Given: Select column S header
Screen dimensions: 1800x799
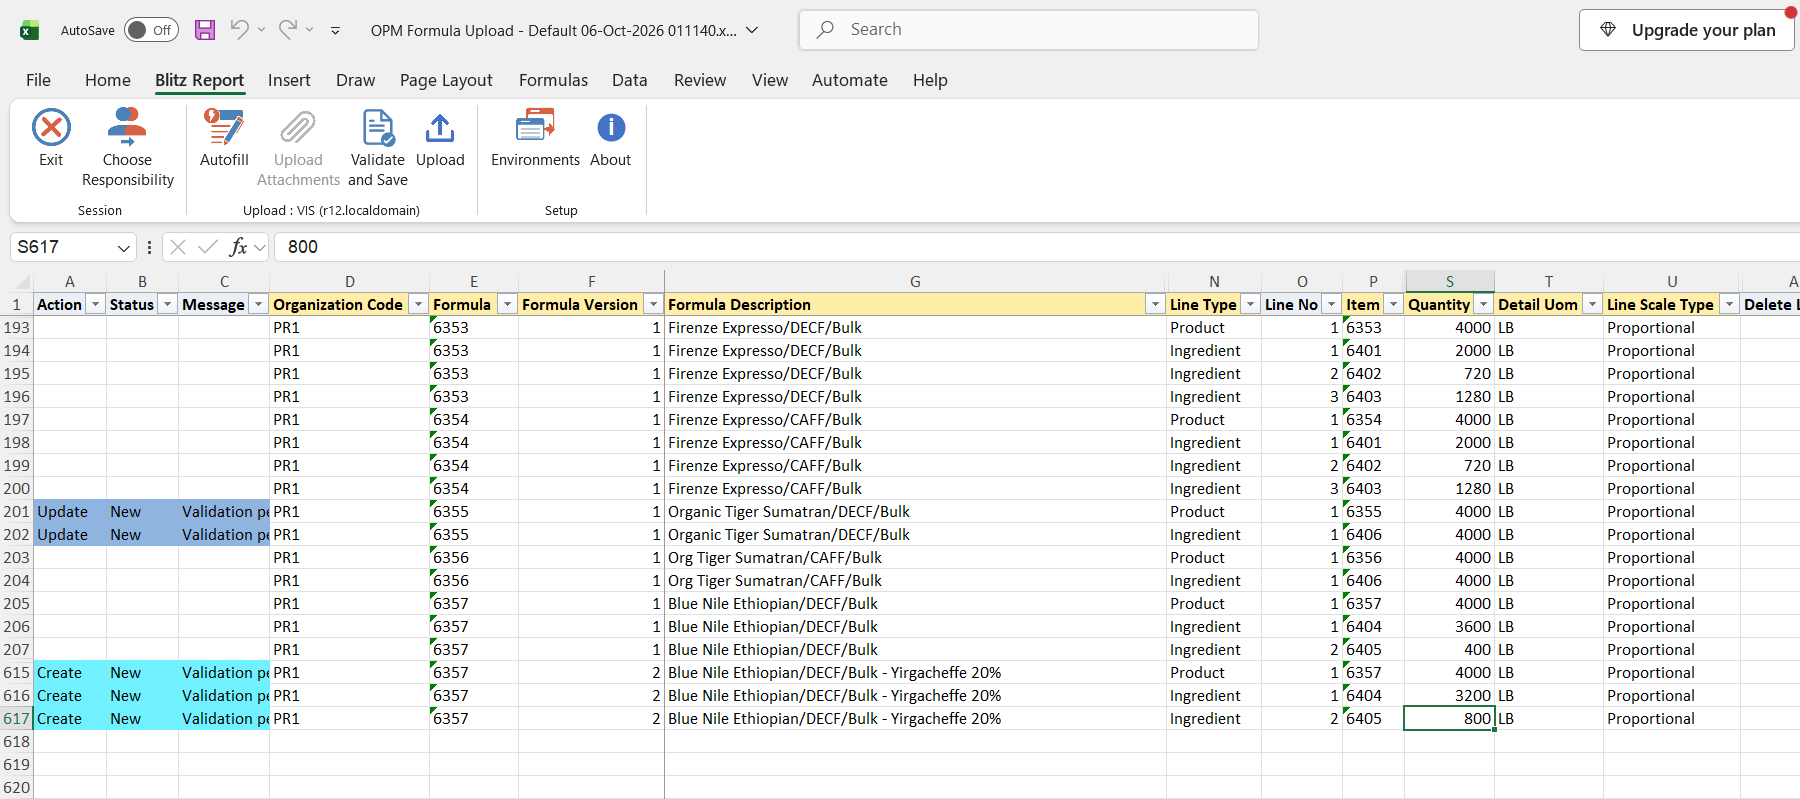Looking at the screenshot, I should (x=1449, y=281).
